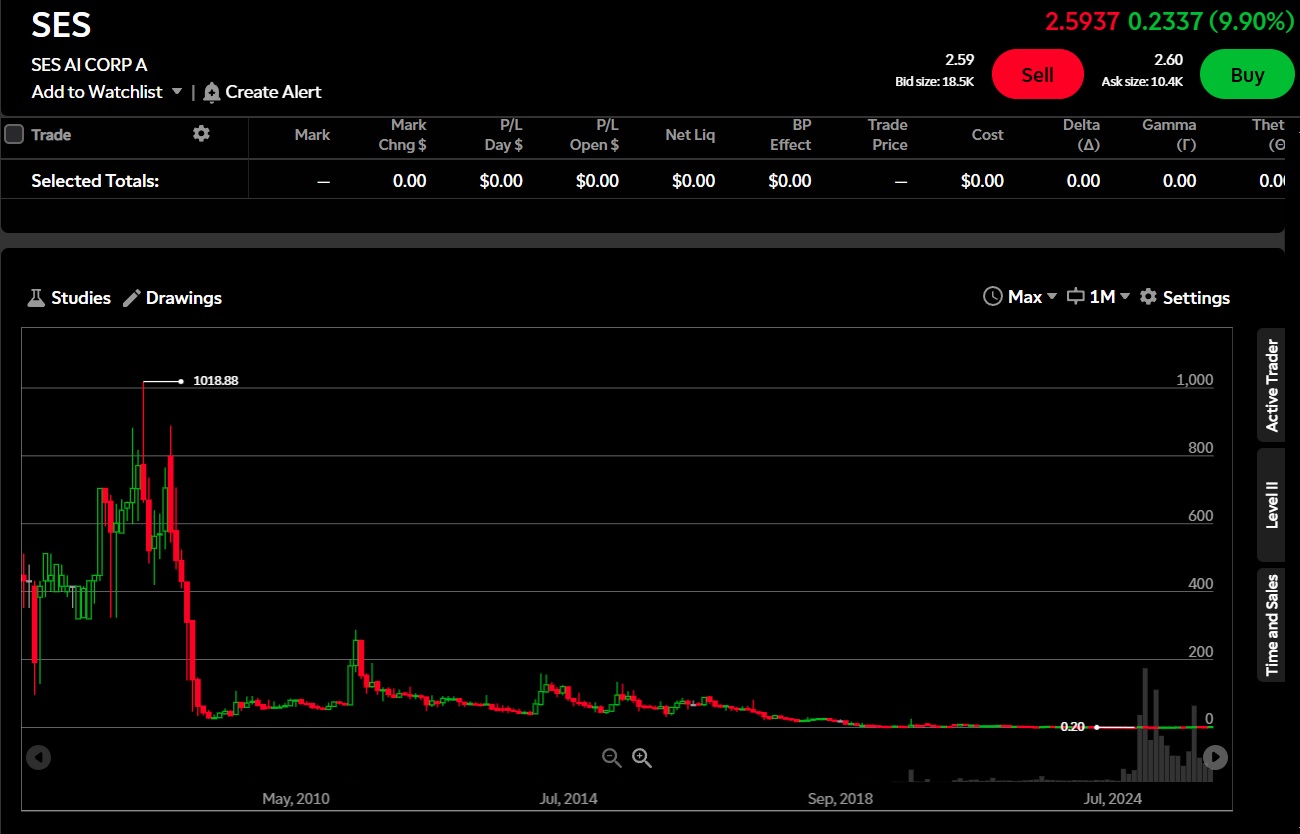
Task: Click the SES ticker symbol heading
Action: (61, 25)
